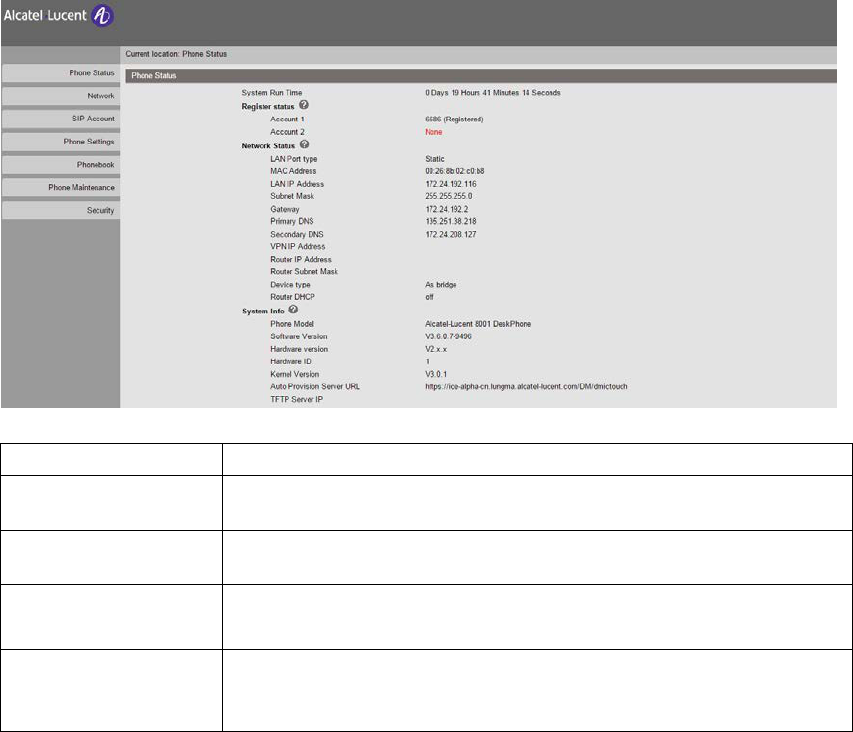
Task: Select LAN IP Address 172.24.192.116
Action: click(451, 184)
